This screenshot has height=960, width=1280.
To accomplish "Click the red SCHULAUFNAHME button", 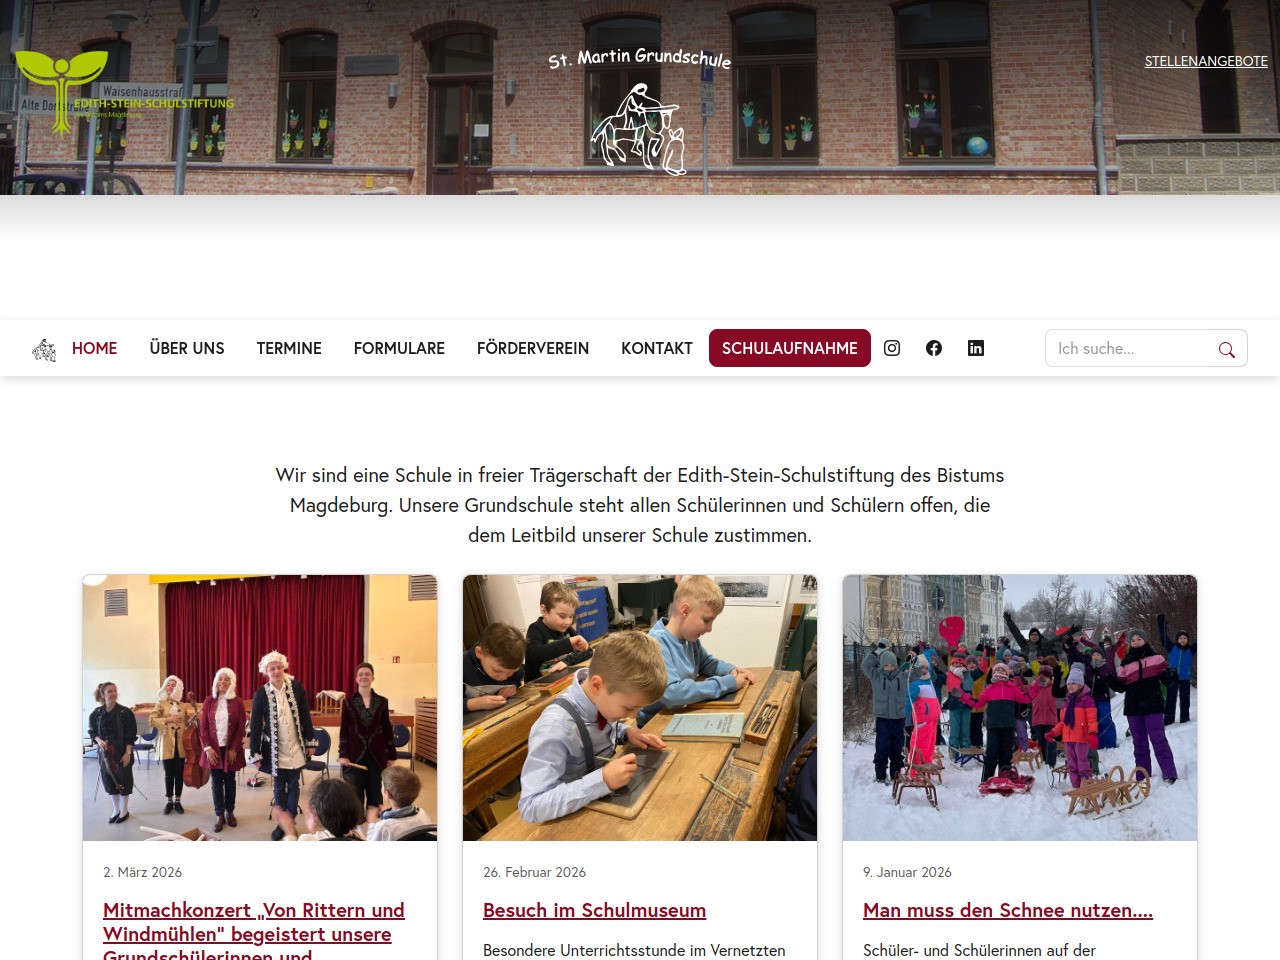I will [790, 348].
